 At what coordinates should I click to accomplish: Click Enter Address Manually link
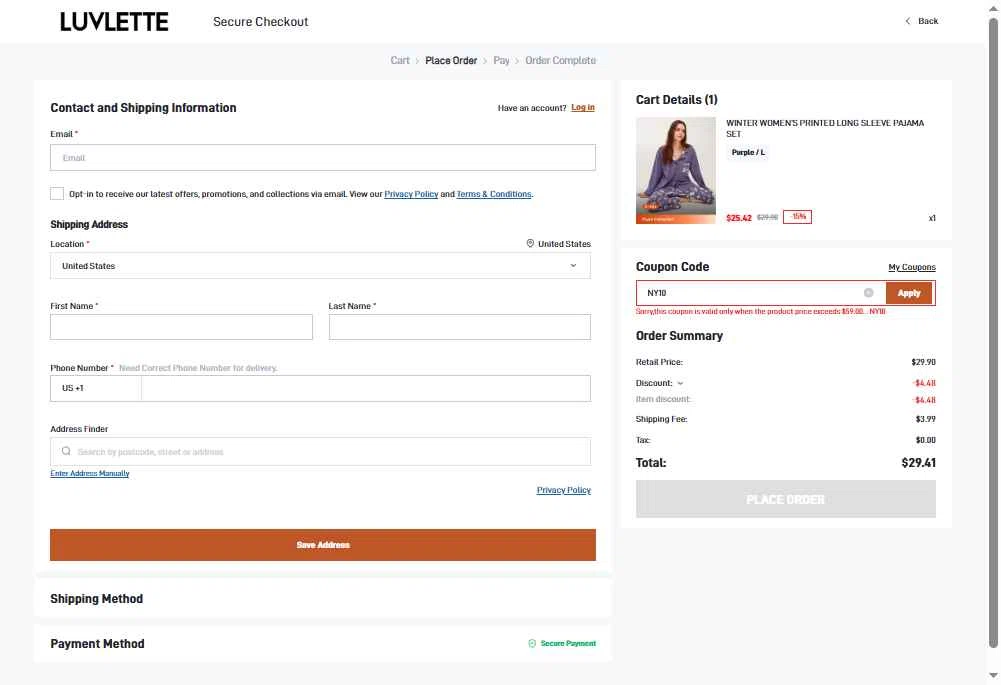(x=90, y=473)
